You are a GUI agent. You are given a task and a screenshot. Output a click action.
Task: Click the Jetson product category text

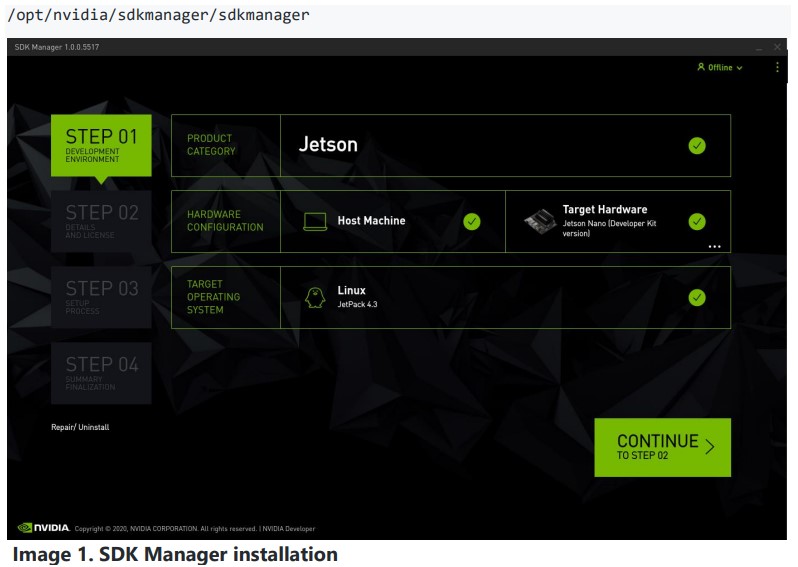pyautogui.click(x=328, y=145)
